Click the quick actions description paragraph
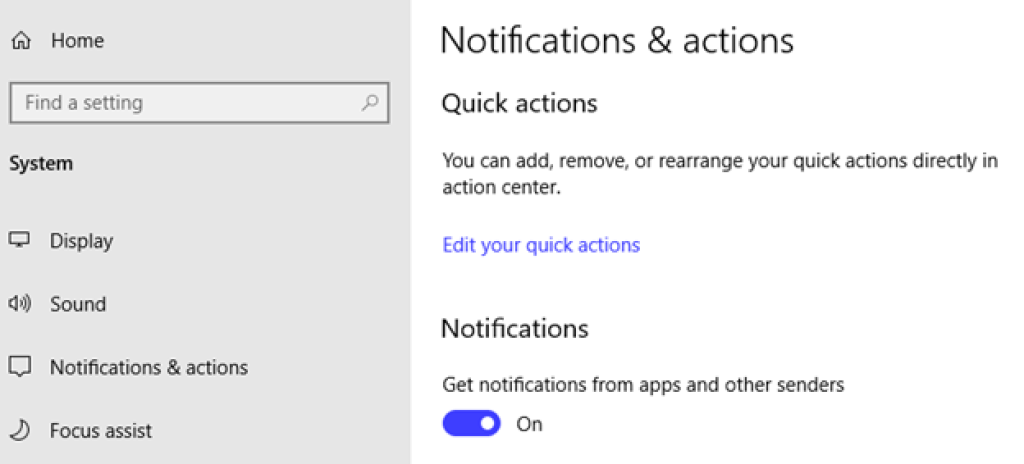Viewport: 1024px width, 464px height. coord(720,174)
